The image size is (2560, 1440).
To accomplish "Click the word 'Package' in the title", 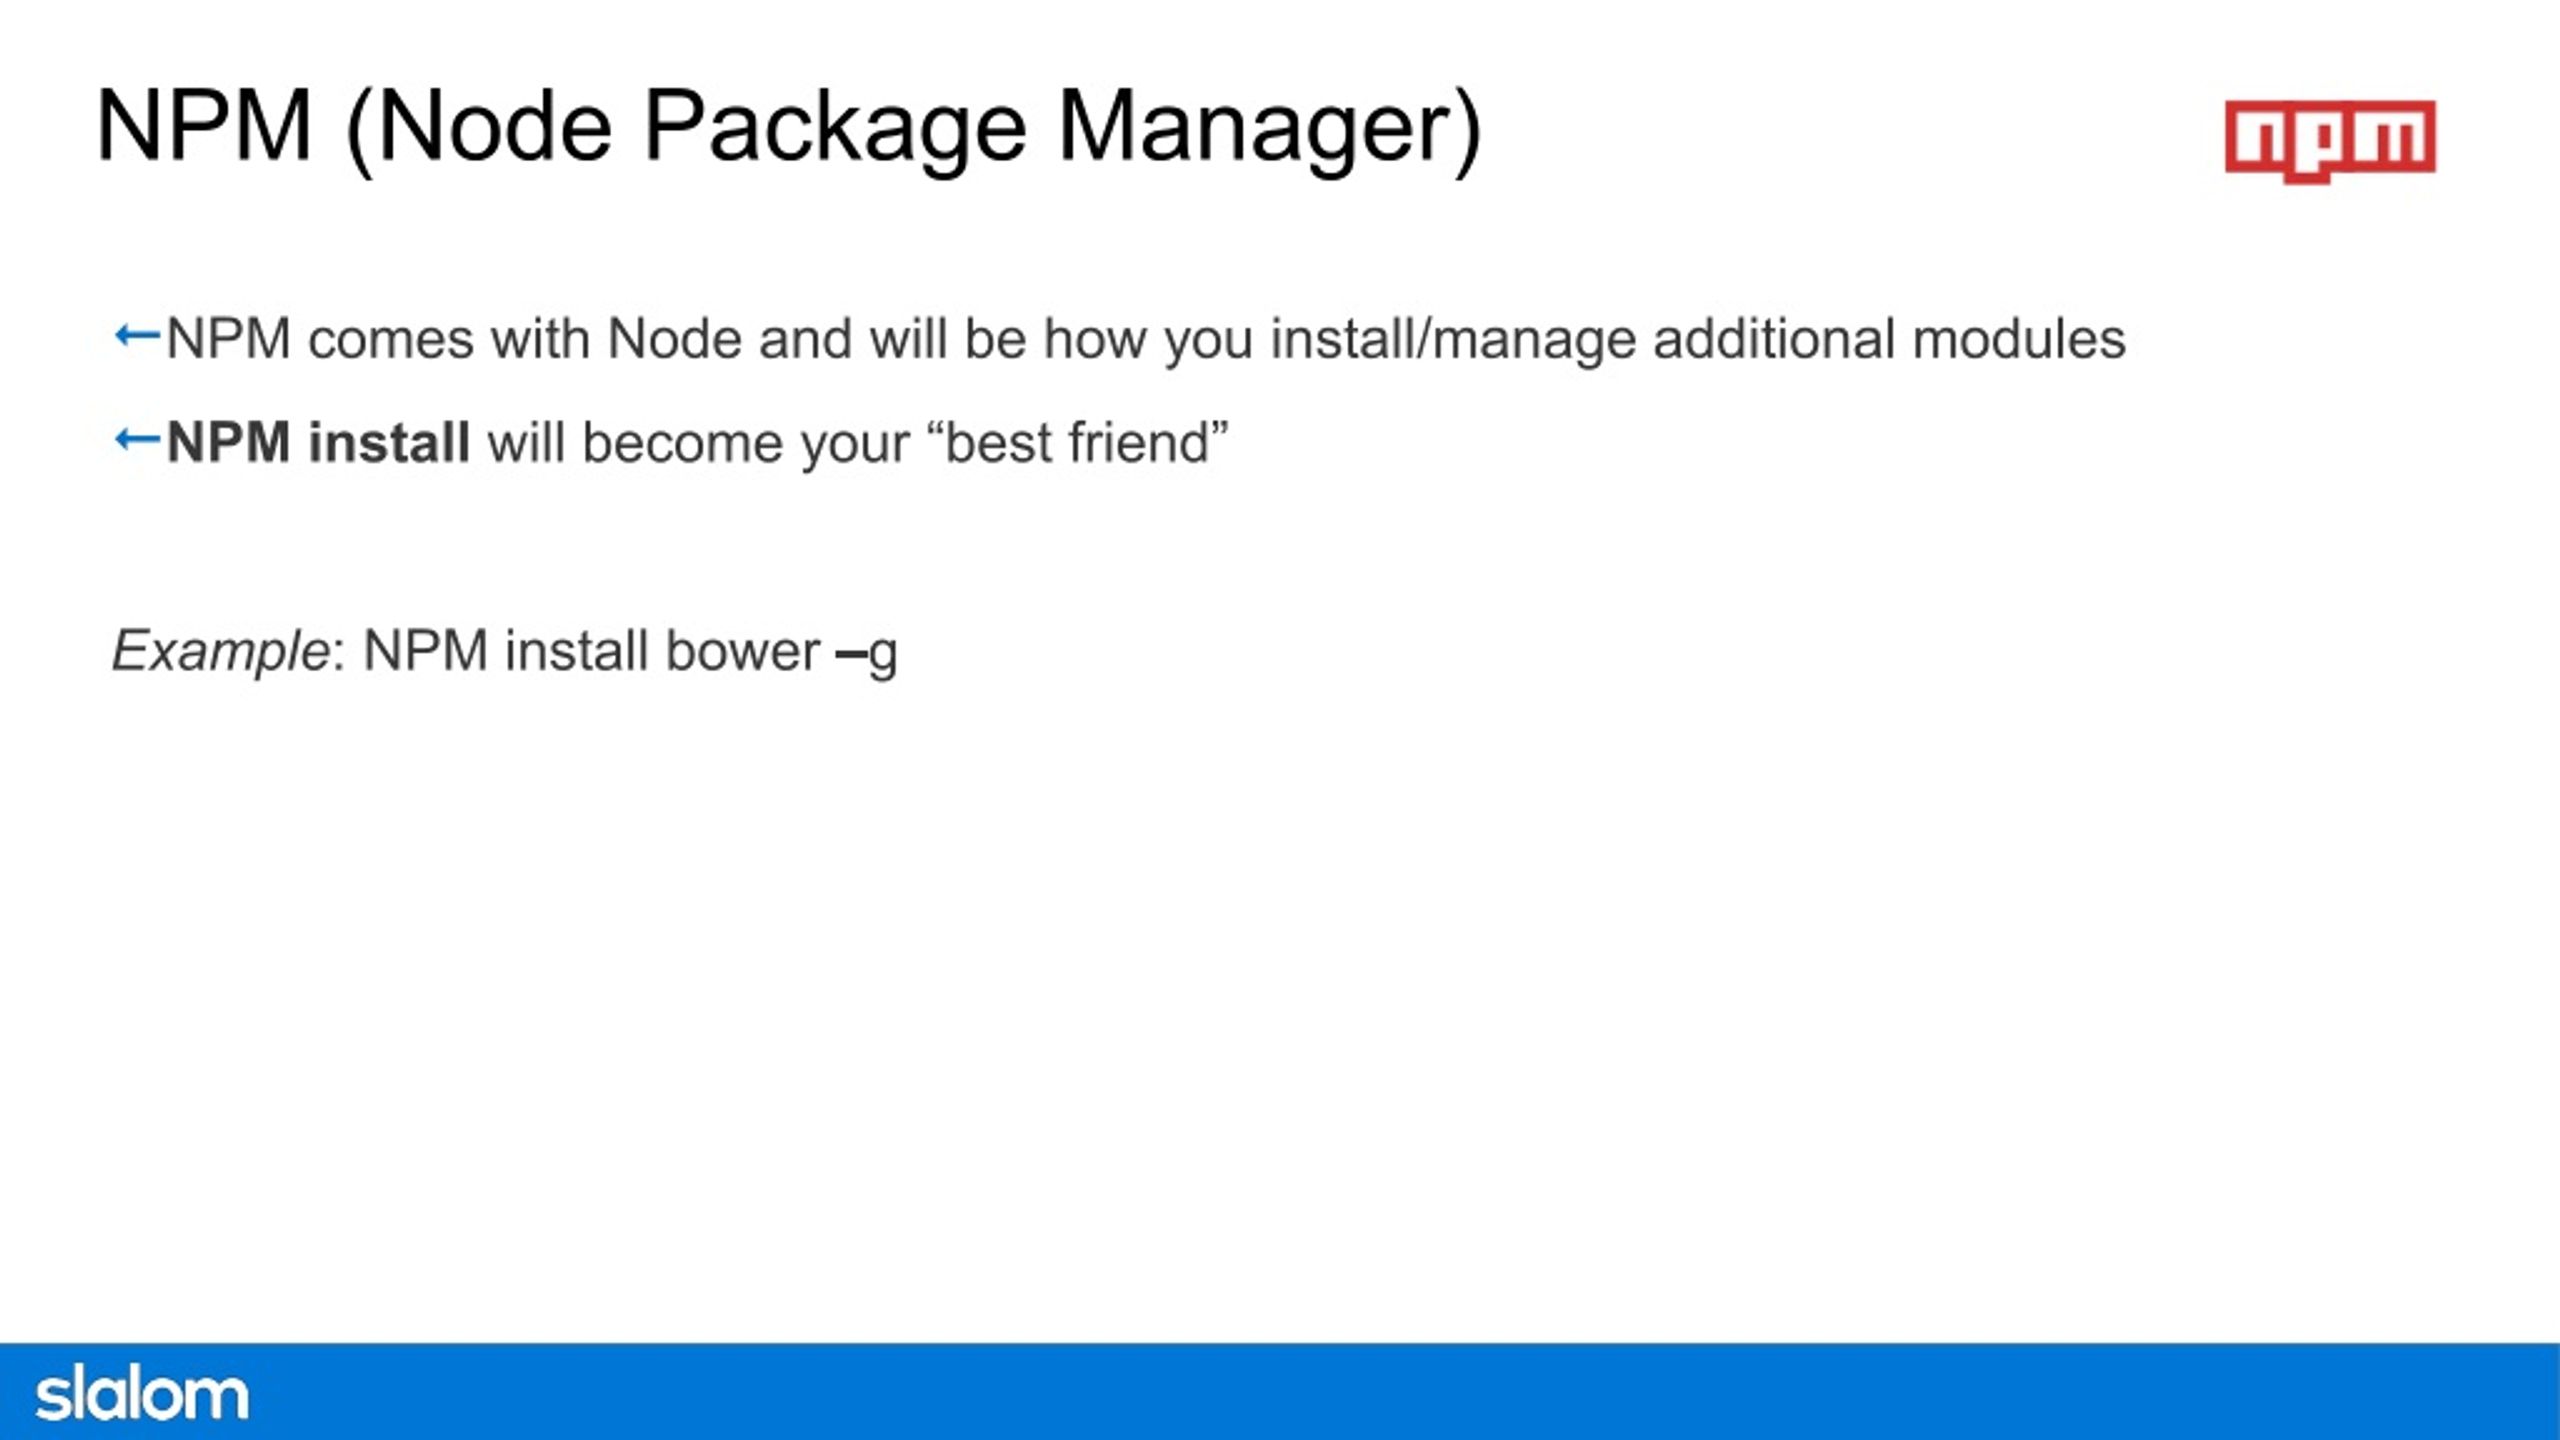I will (835, 130).
